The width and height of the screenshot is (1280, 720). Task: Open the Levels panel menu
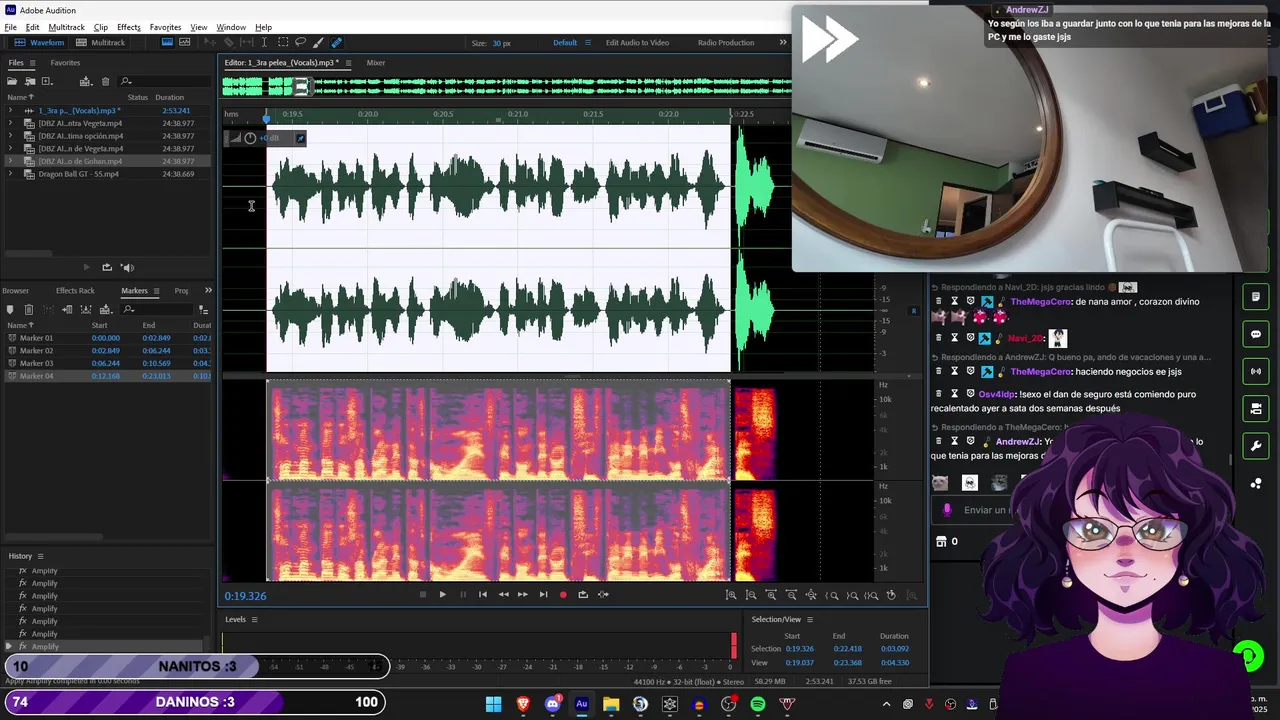click(x=254, y=619)
